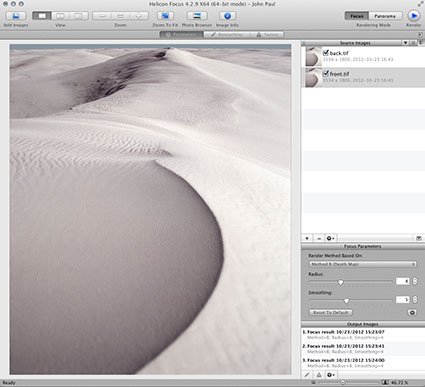Open the Photo Browser
425x387 pixels.
coord(197,16)
